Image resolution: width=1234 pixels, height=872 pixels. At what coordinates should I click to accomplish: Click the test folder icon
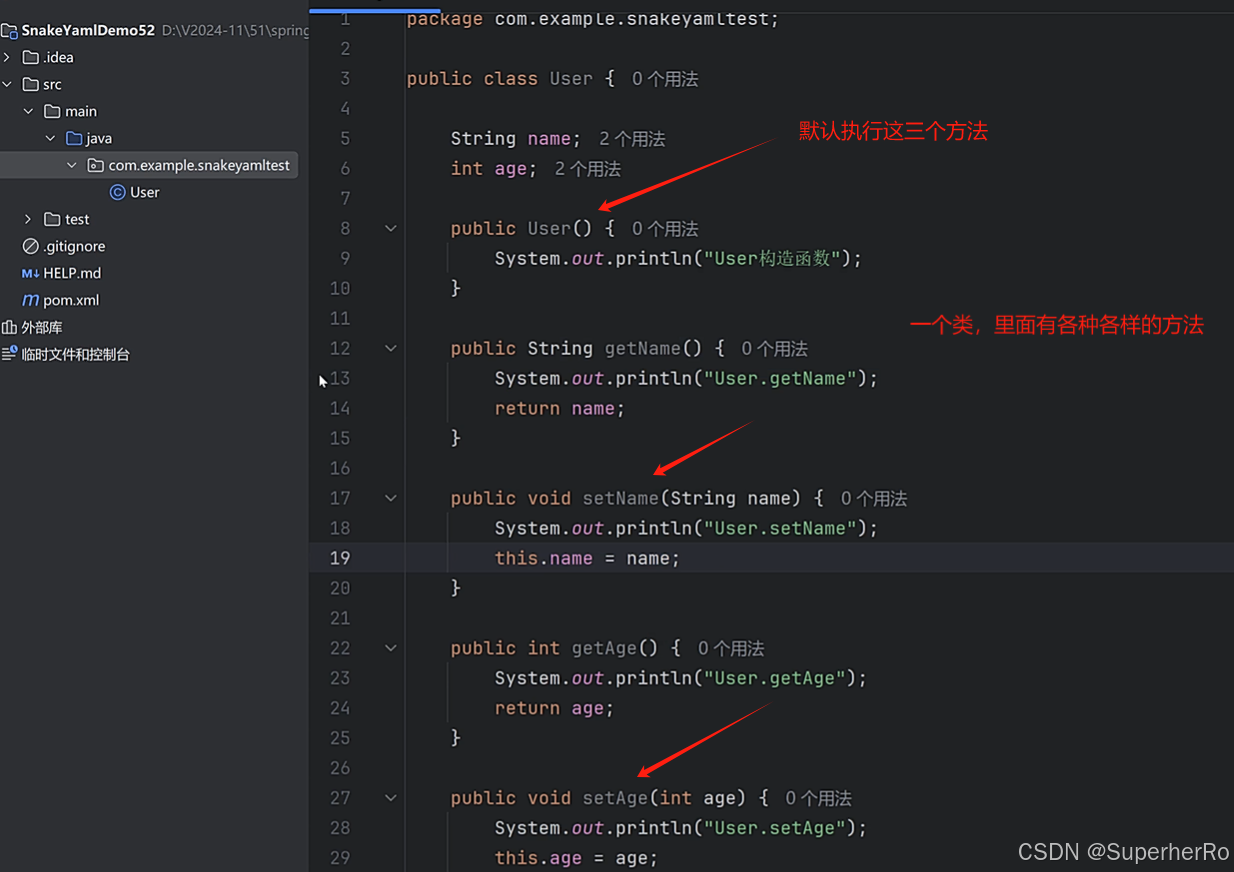pyautogui.click(x=52, y=219)
